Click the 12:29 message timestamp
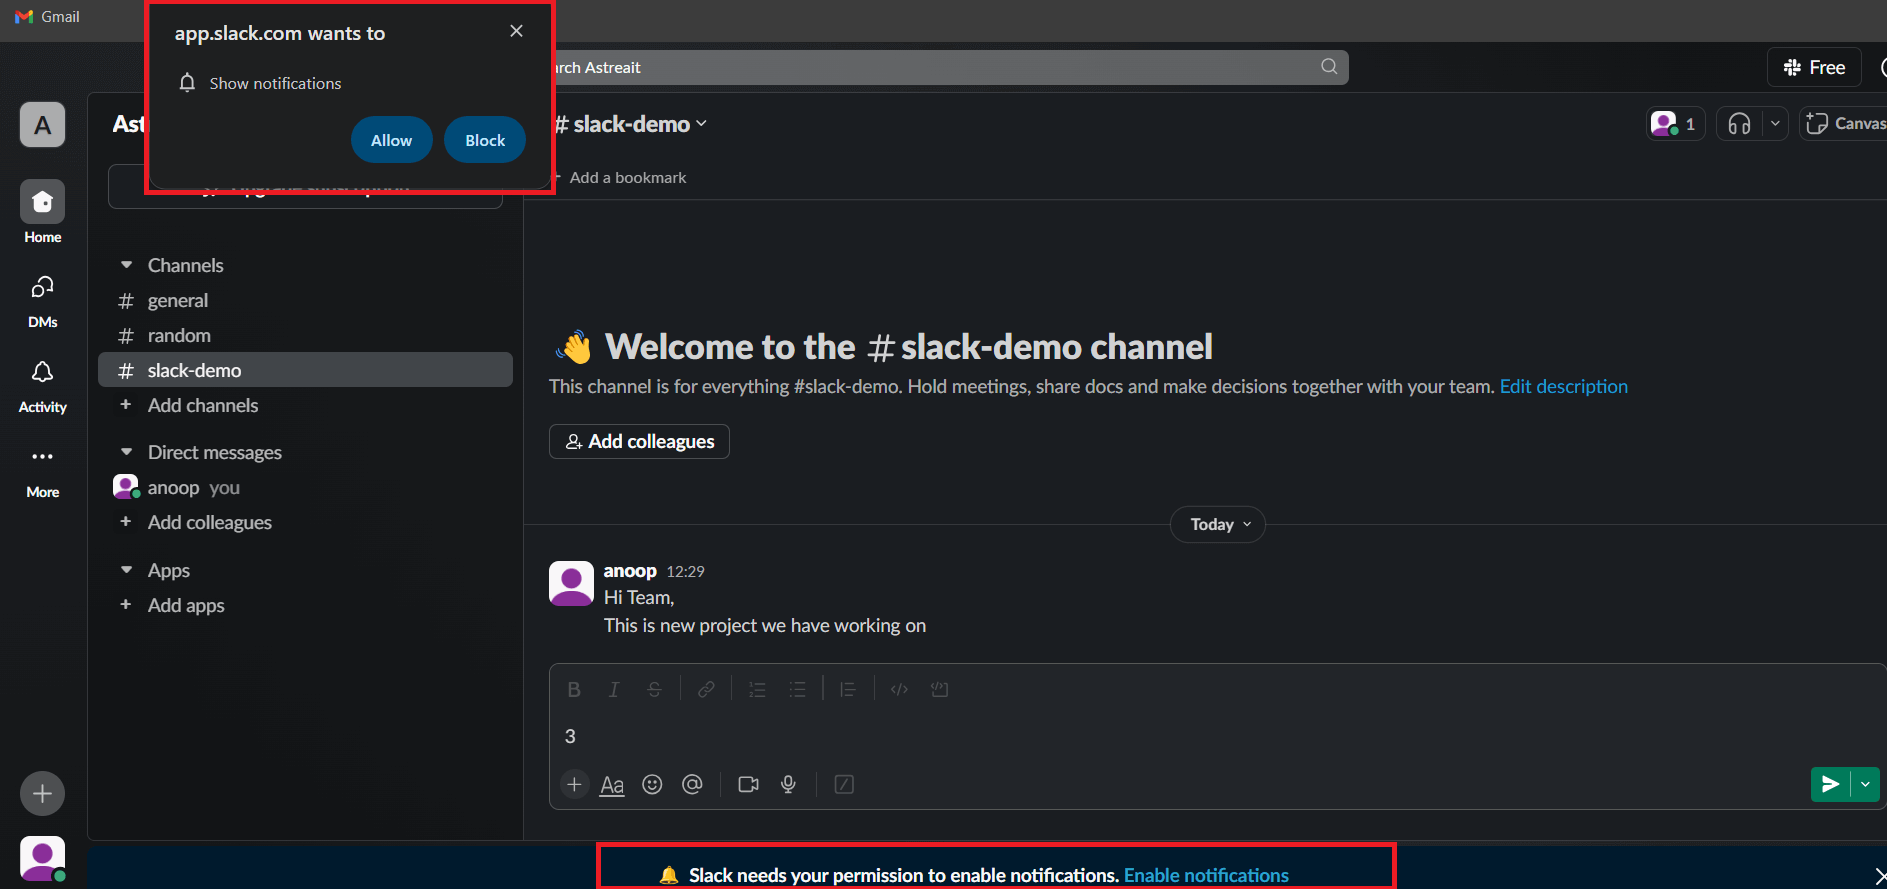This screenshot has height=889, width=1887. (x=685, y=571)
